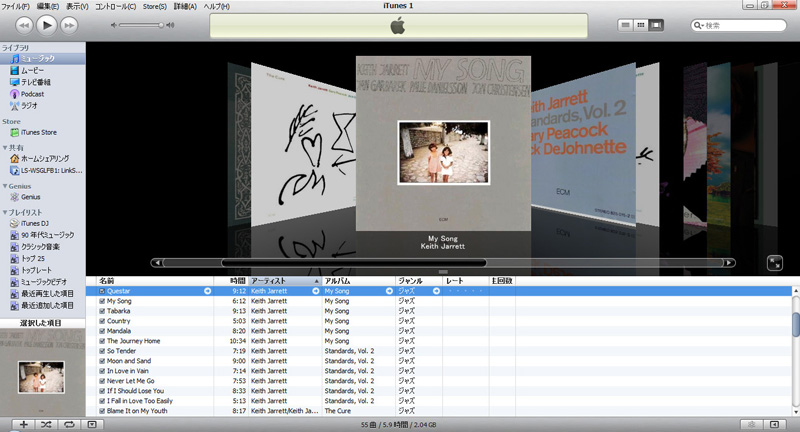800x432 pixels.
Task: Collapse the 共有 sidebar section
Action: point(4,147)
